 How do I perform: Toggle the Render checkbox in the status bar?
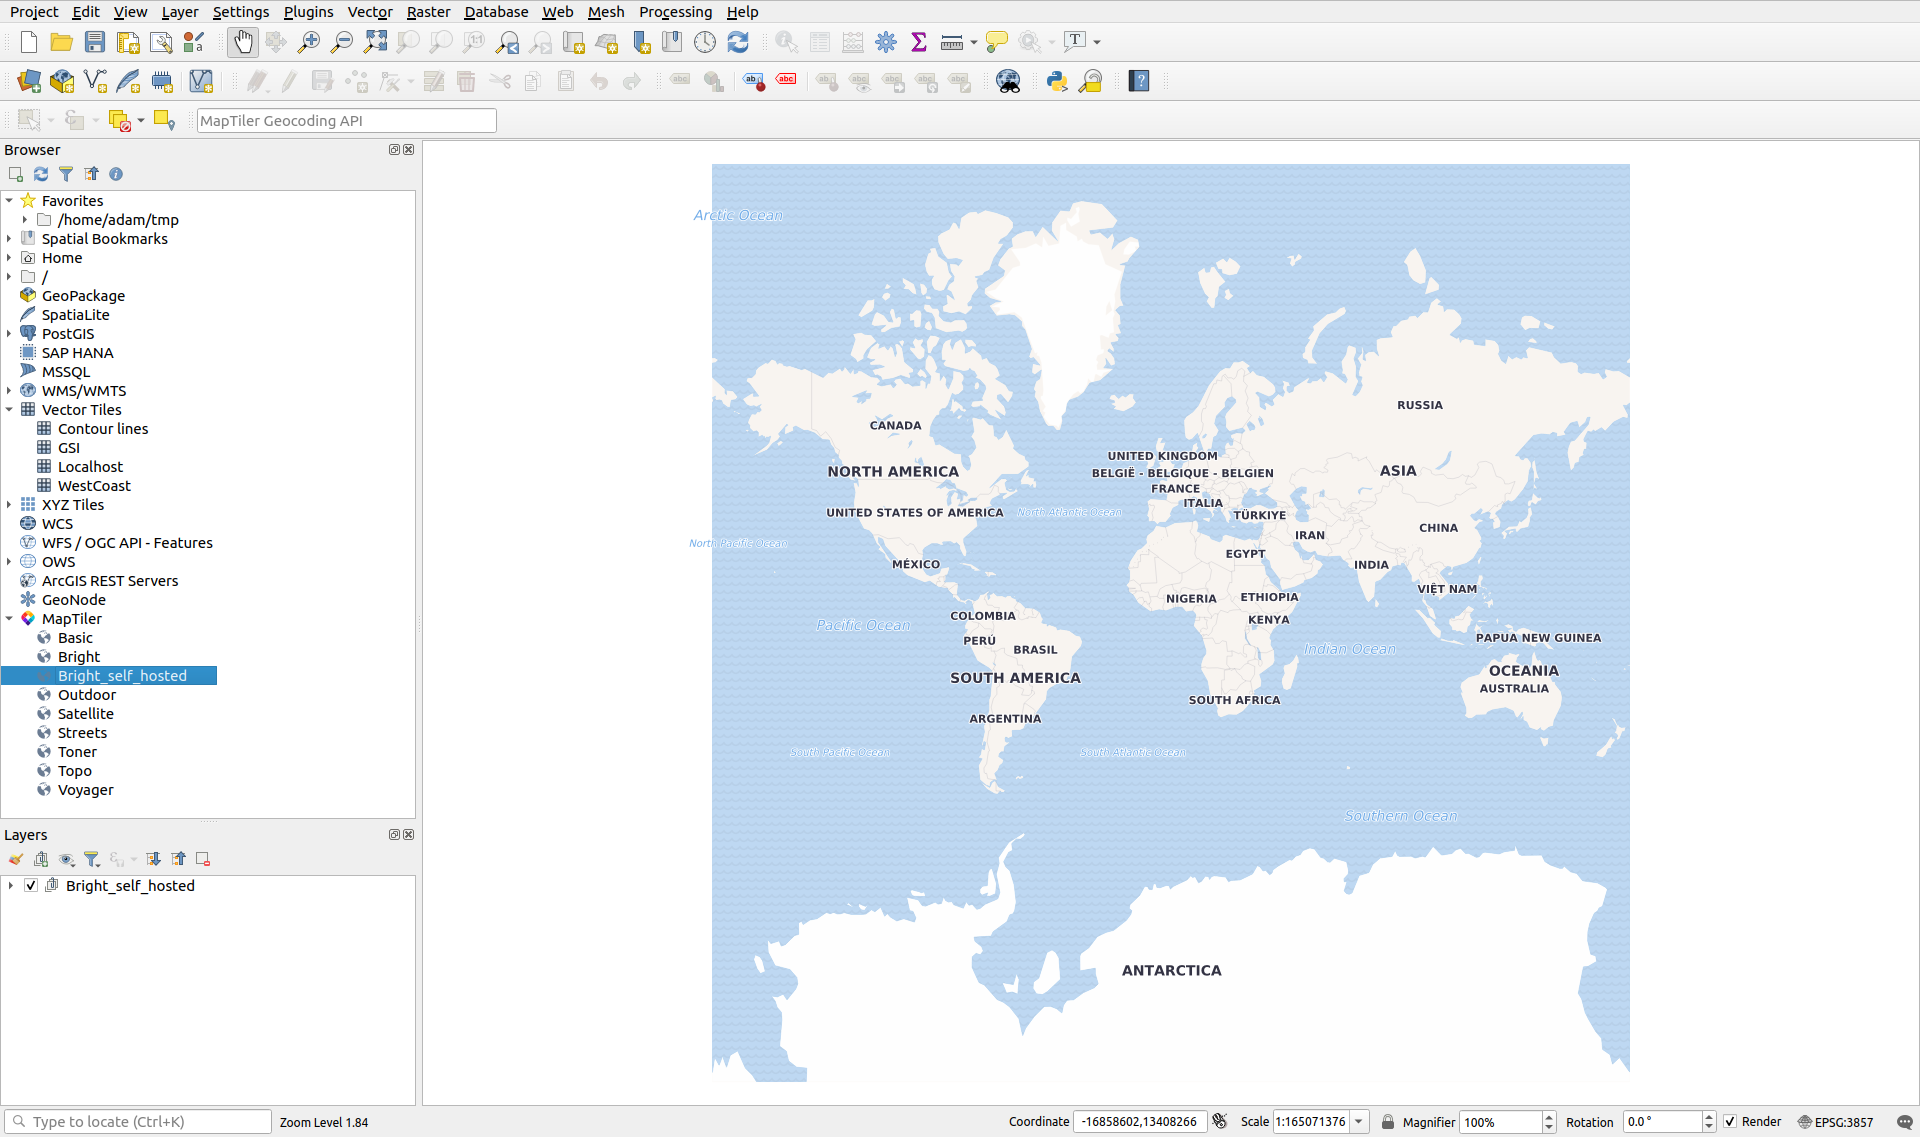tap(1731, 1122)
